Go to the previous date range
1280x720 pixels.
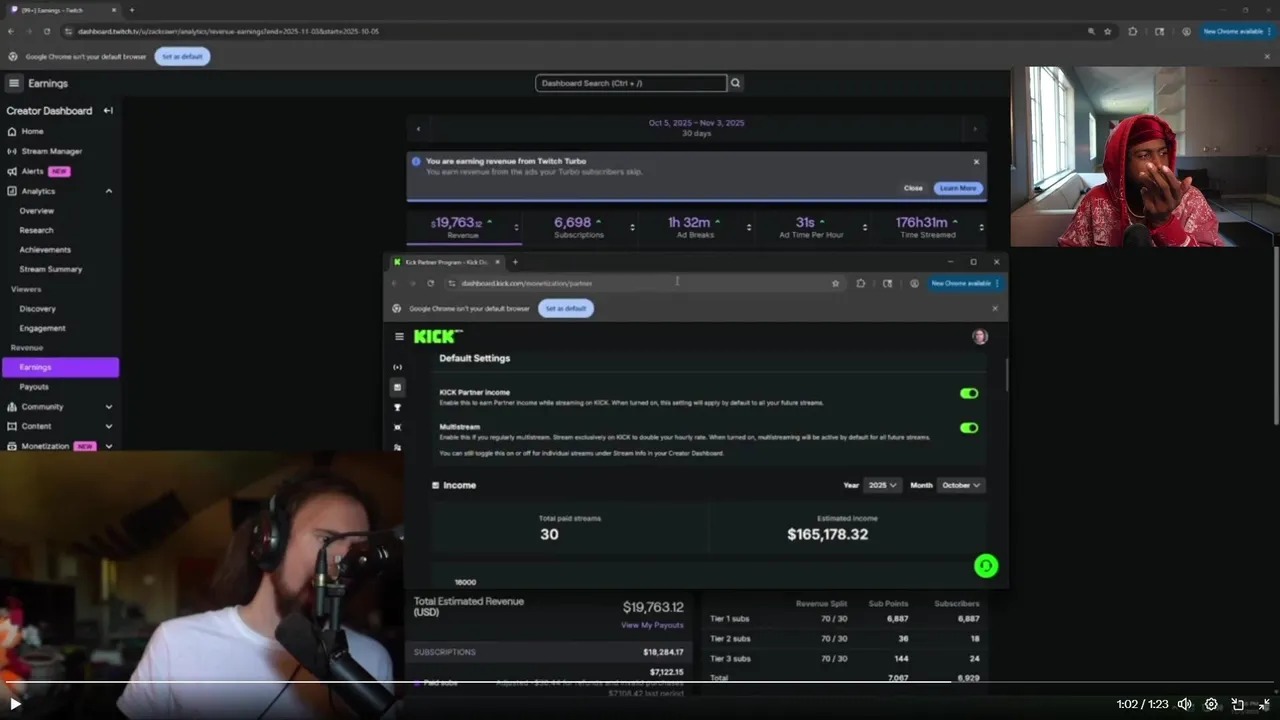click(418, 128)
